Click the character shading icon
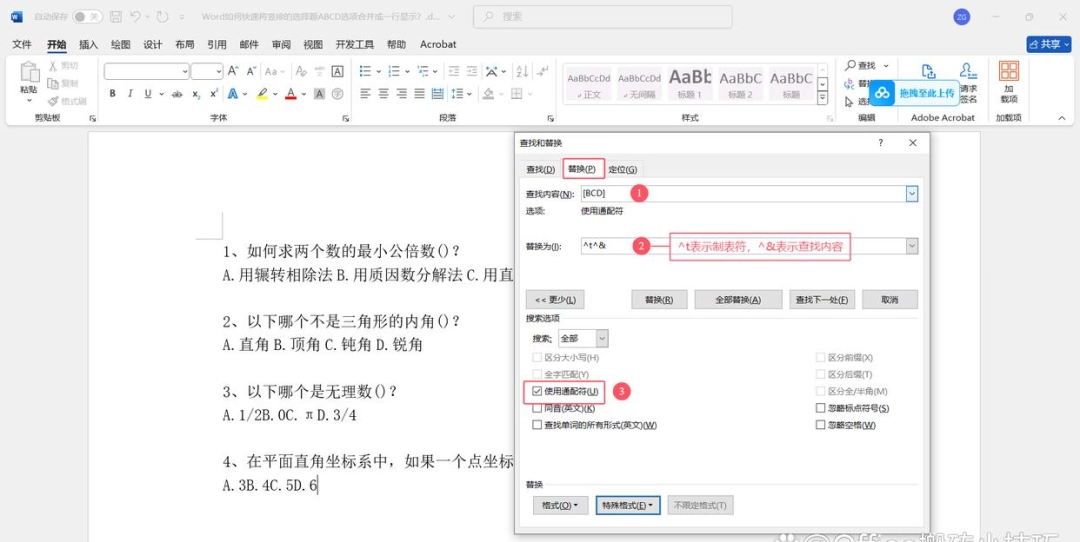This screenshot has width=1080, height=542. (320, 94)
